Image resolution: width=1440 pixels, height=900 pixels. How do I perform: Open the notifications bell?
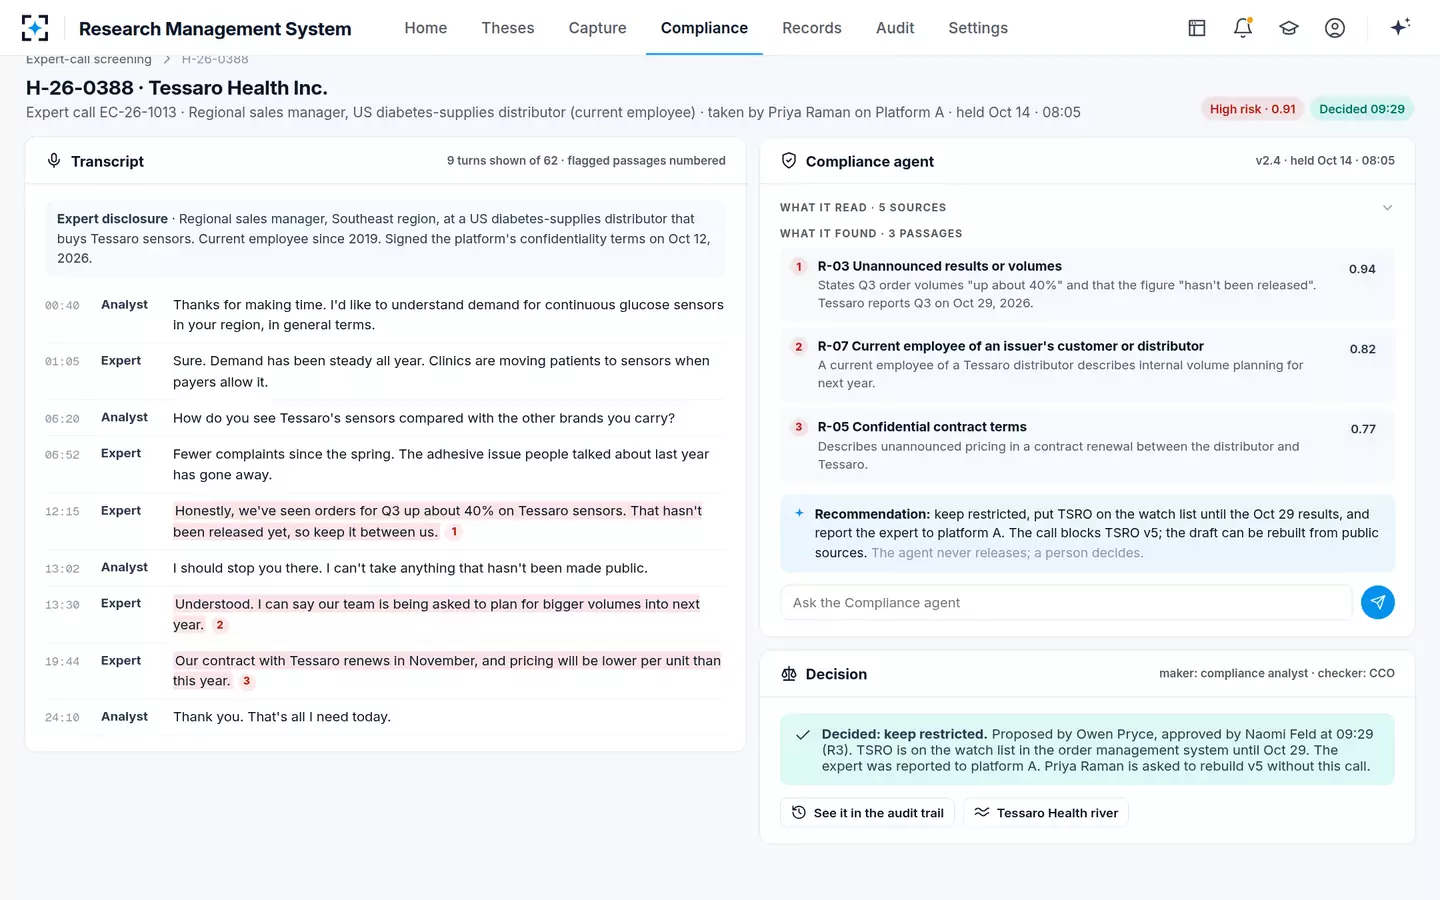[1243, 28]
